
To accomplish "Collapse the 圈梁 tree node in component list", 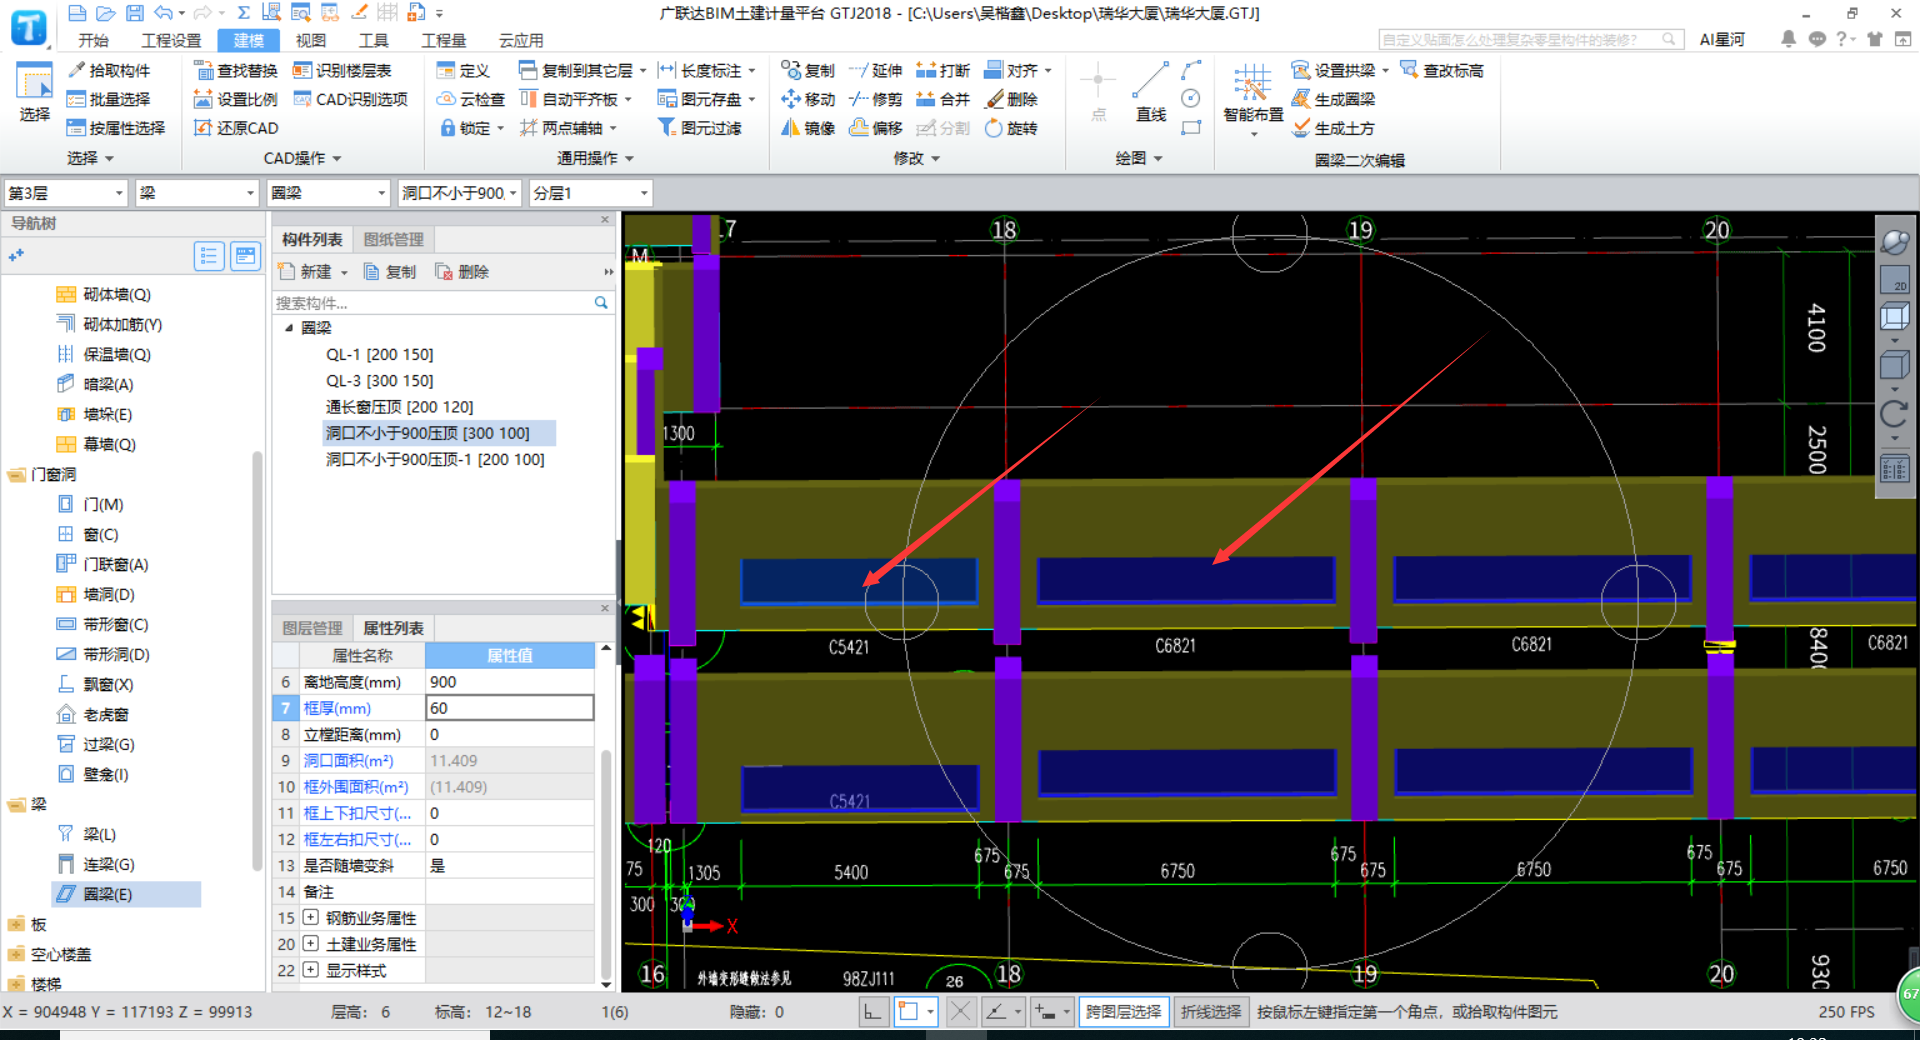I will pyautogui.click(x=289, y=328).
